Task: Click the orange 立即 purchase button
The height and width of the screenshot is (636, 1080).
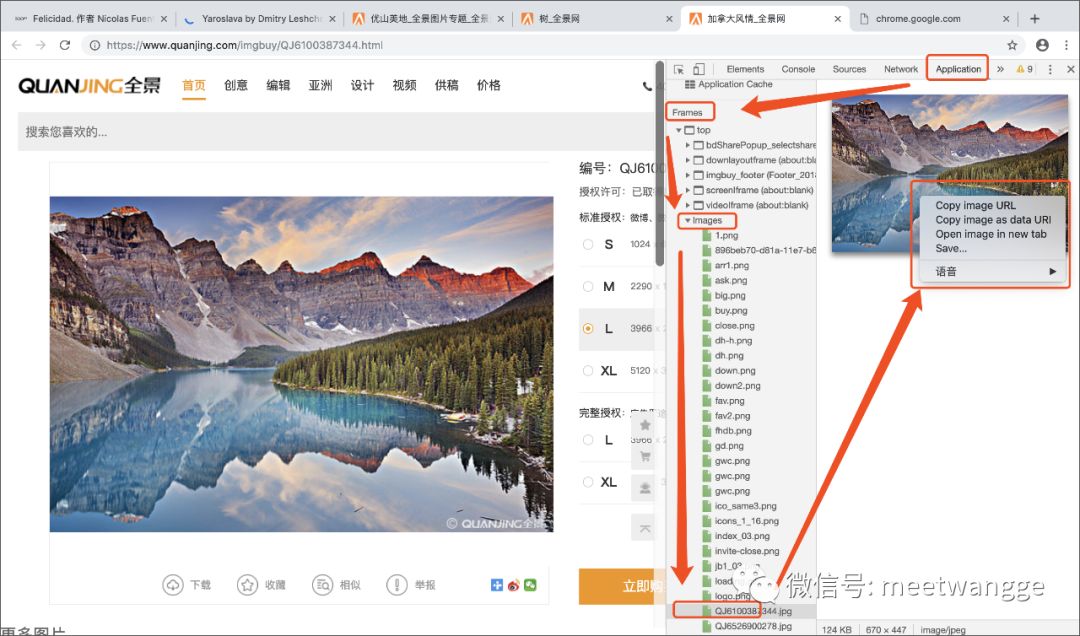Action: coord(617,588)
